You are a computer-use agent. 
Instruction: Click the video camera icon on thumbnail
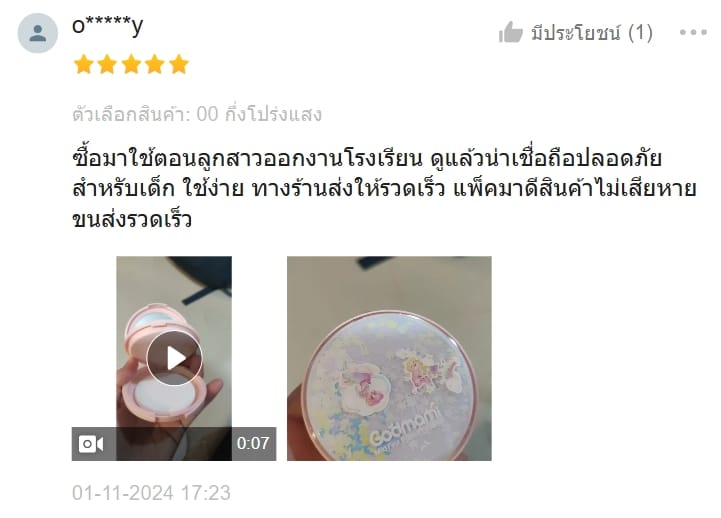(91, 444)
